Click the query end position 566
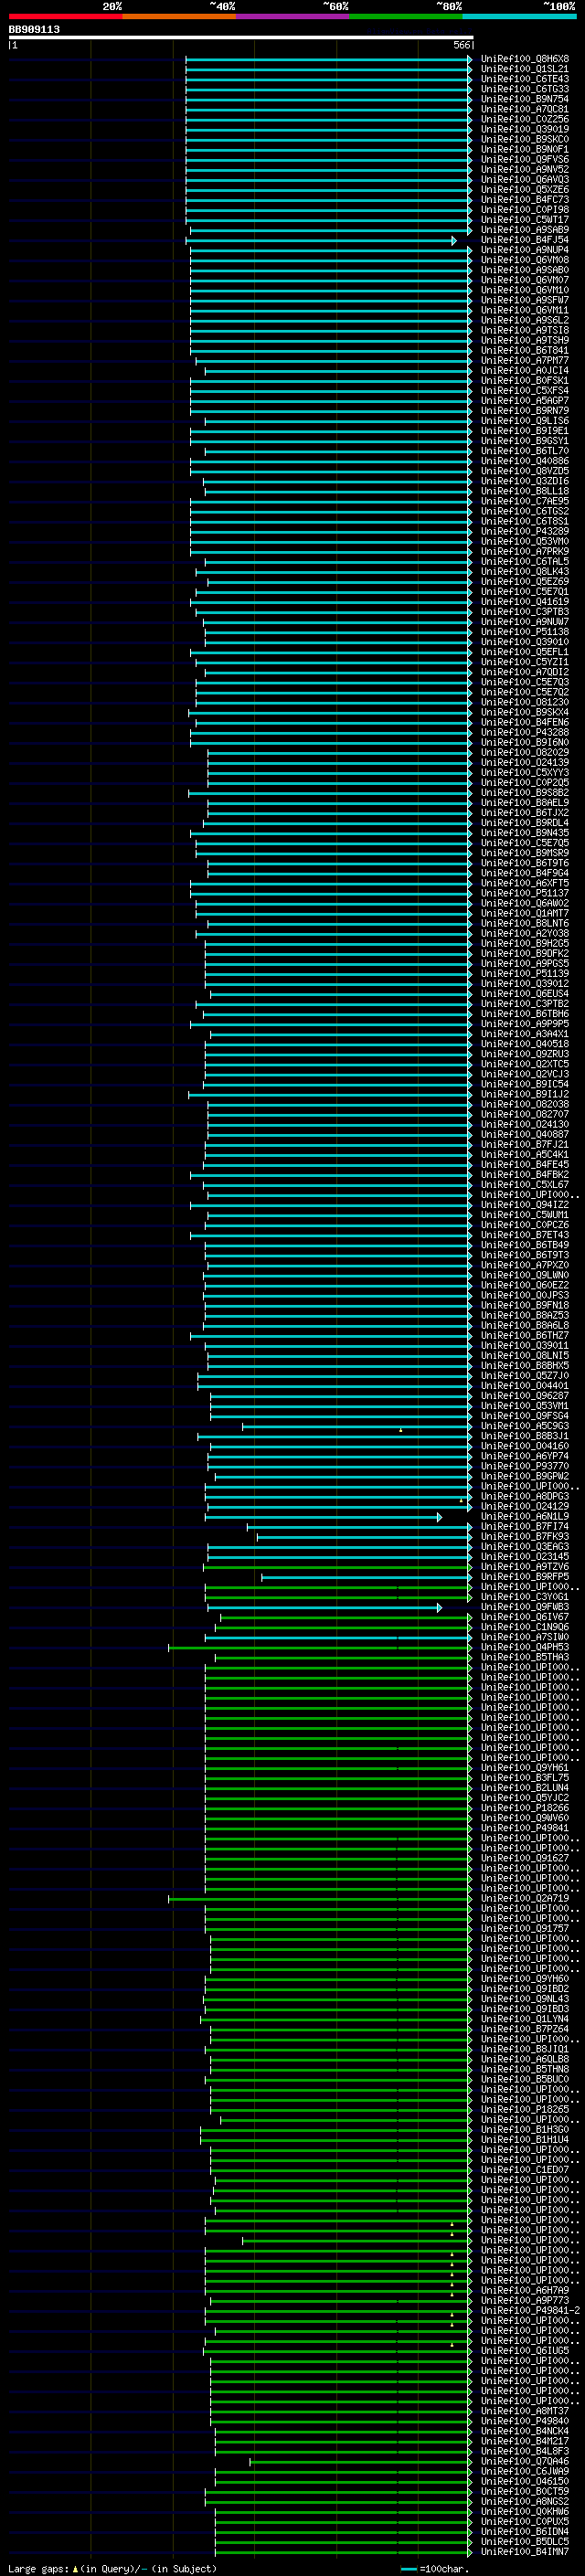585x2576 pixels. pos(461,45)
